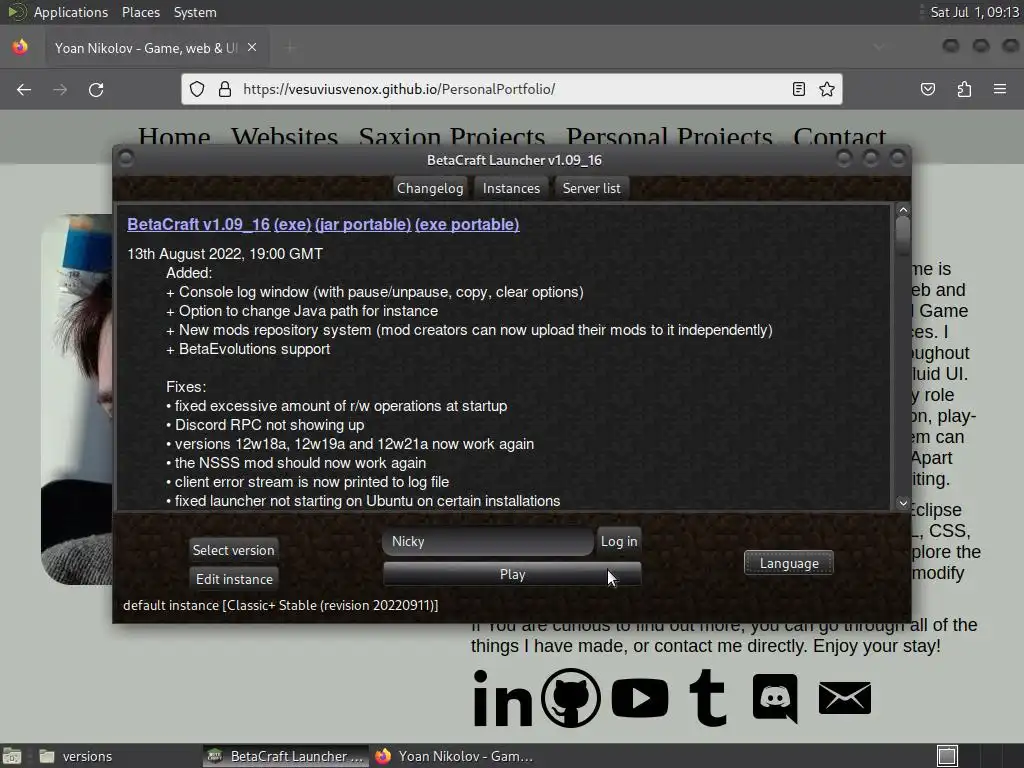
Task: Open Saxion Projects link in portfolio navigation
Action: click(x=452, y=138)
